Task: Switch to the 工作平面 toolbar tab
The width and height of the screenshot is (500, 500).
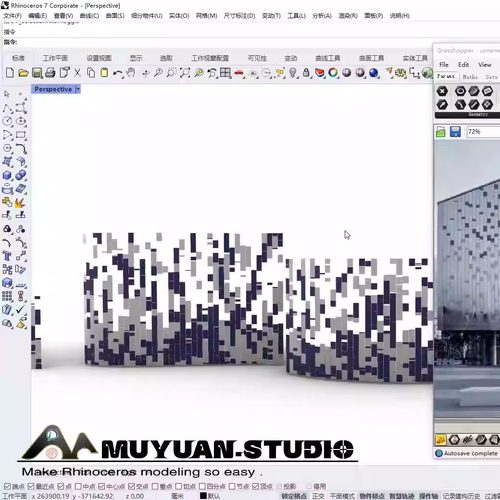Action: (x=55, y=58)
